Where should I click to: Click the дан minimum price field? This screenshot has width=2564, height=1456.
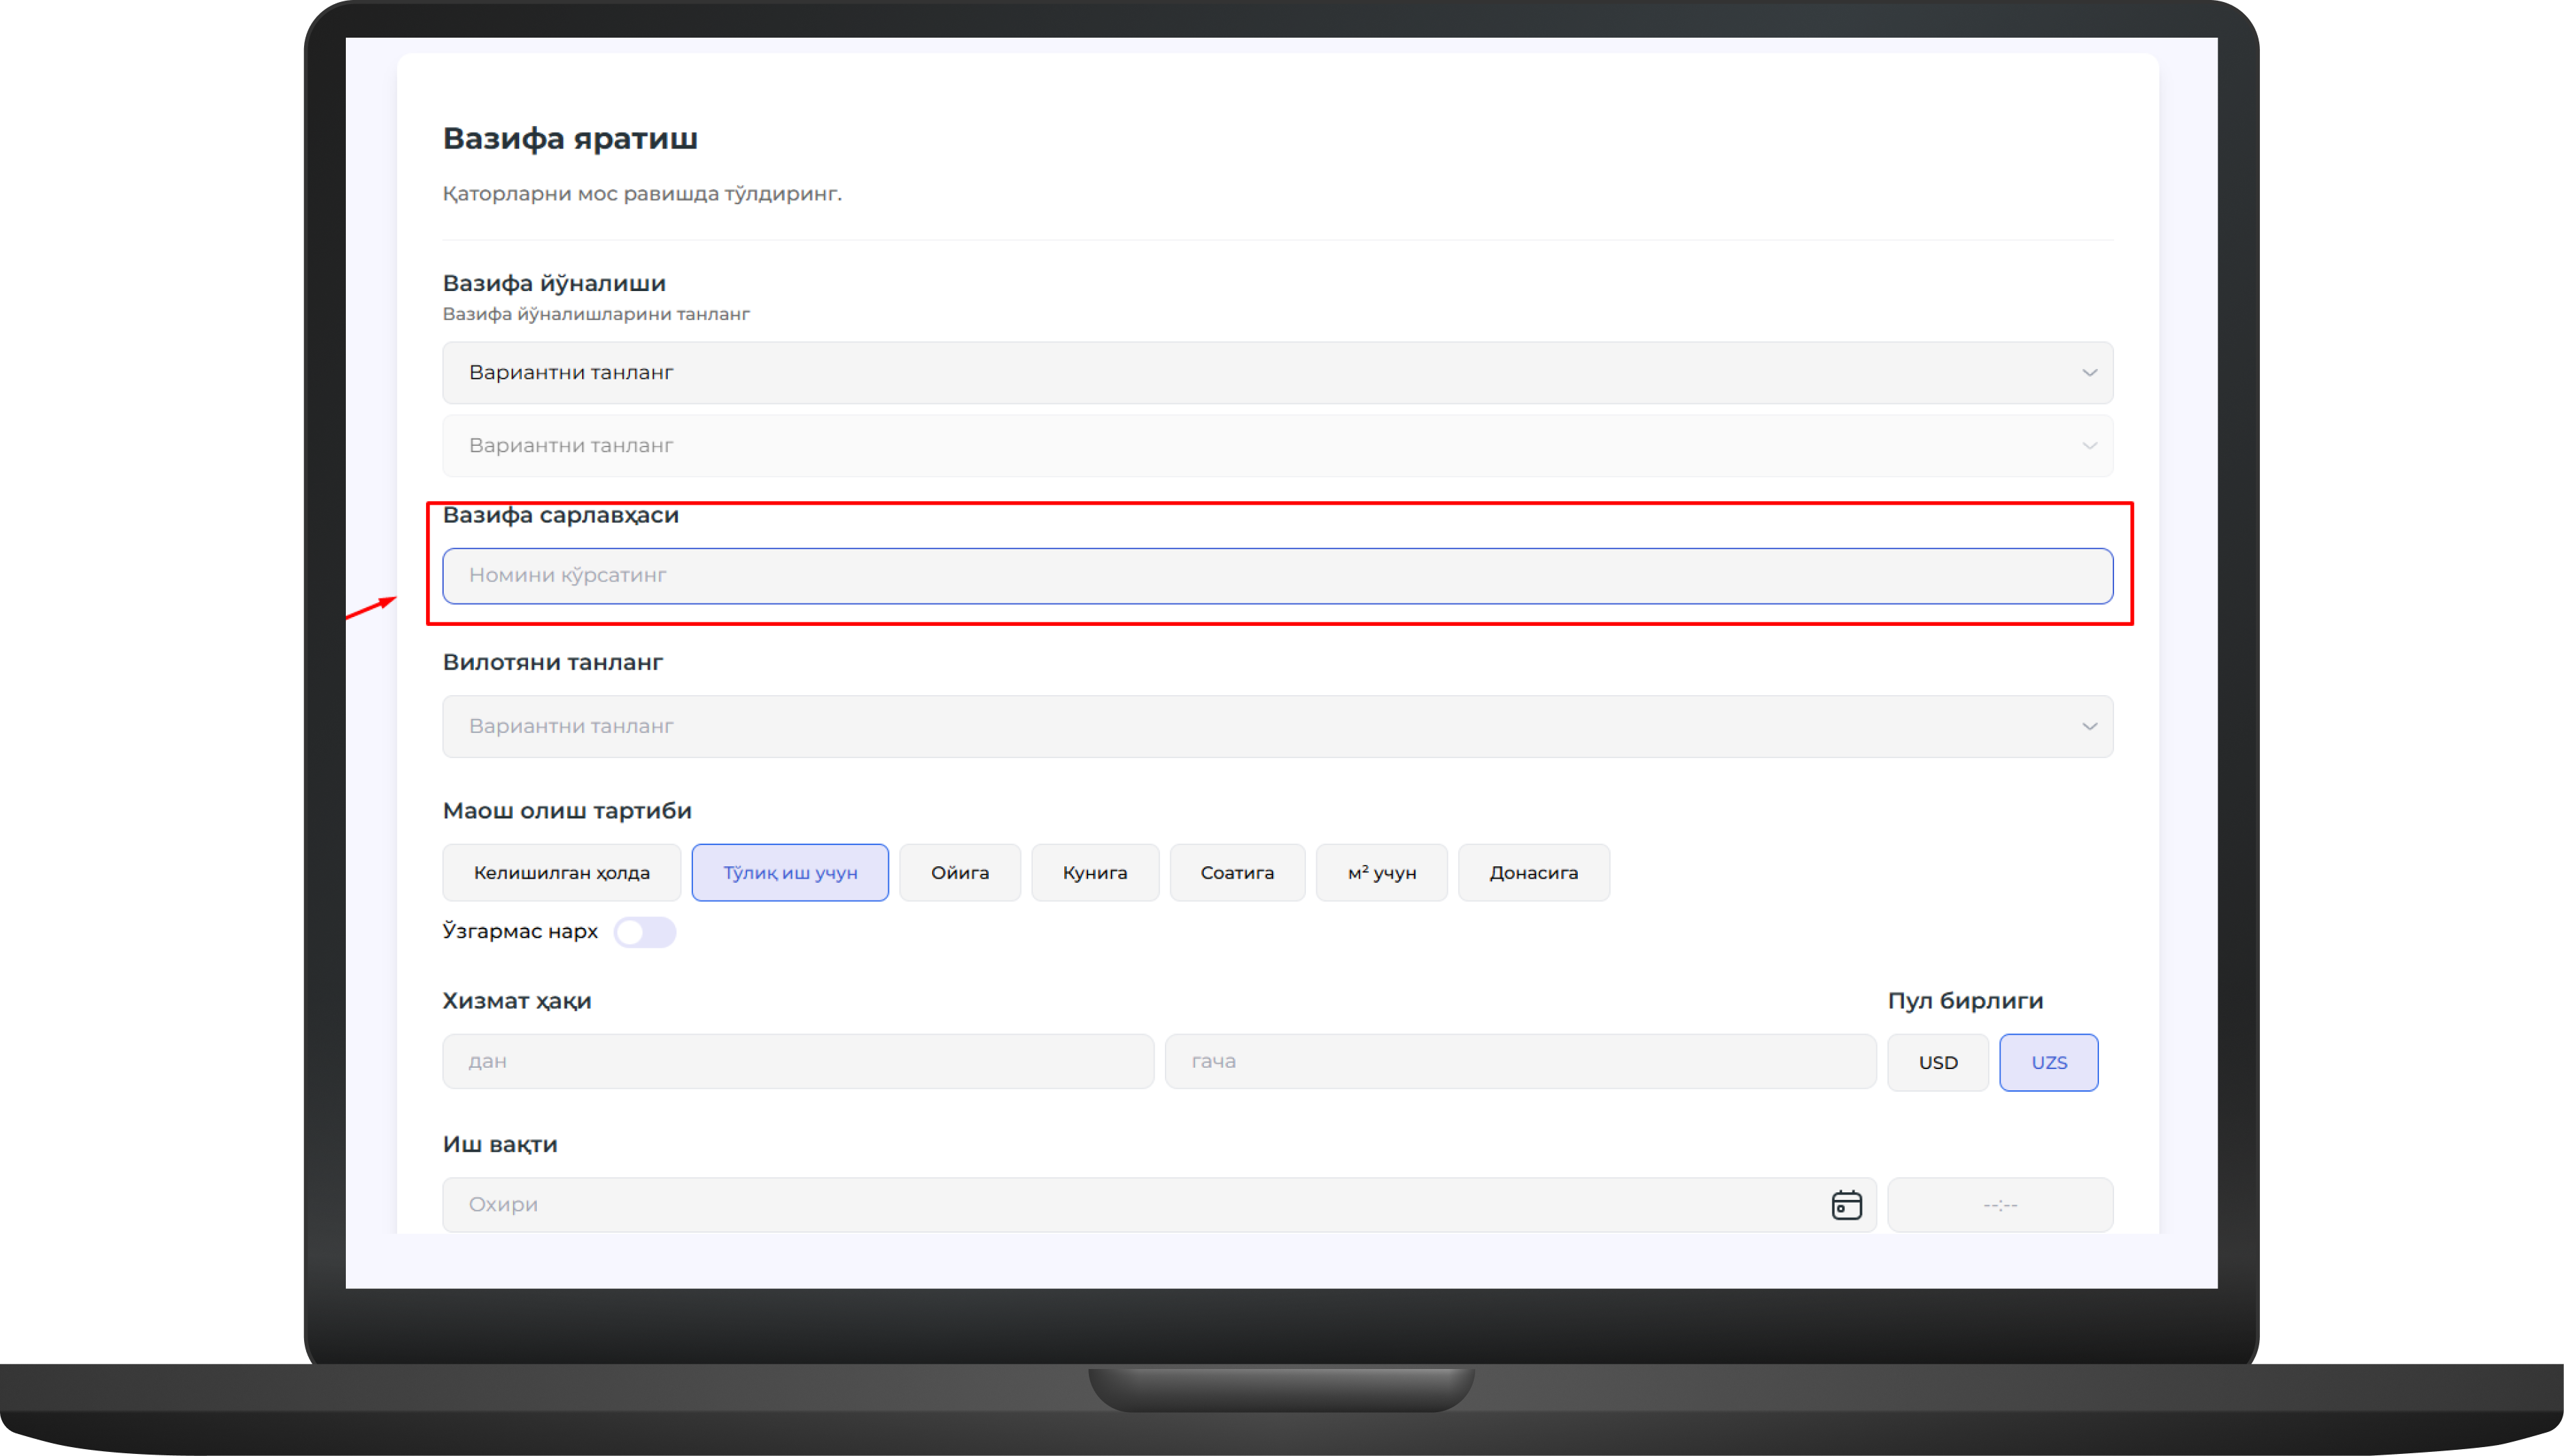(x=797, y=1061)
